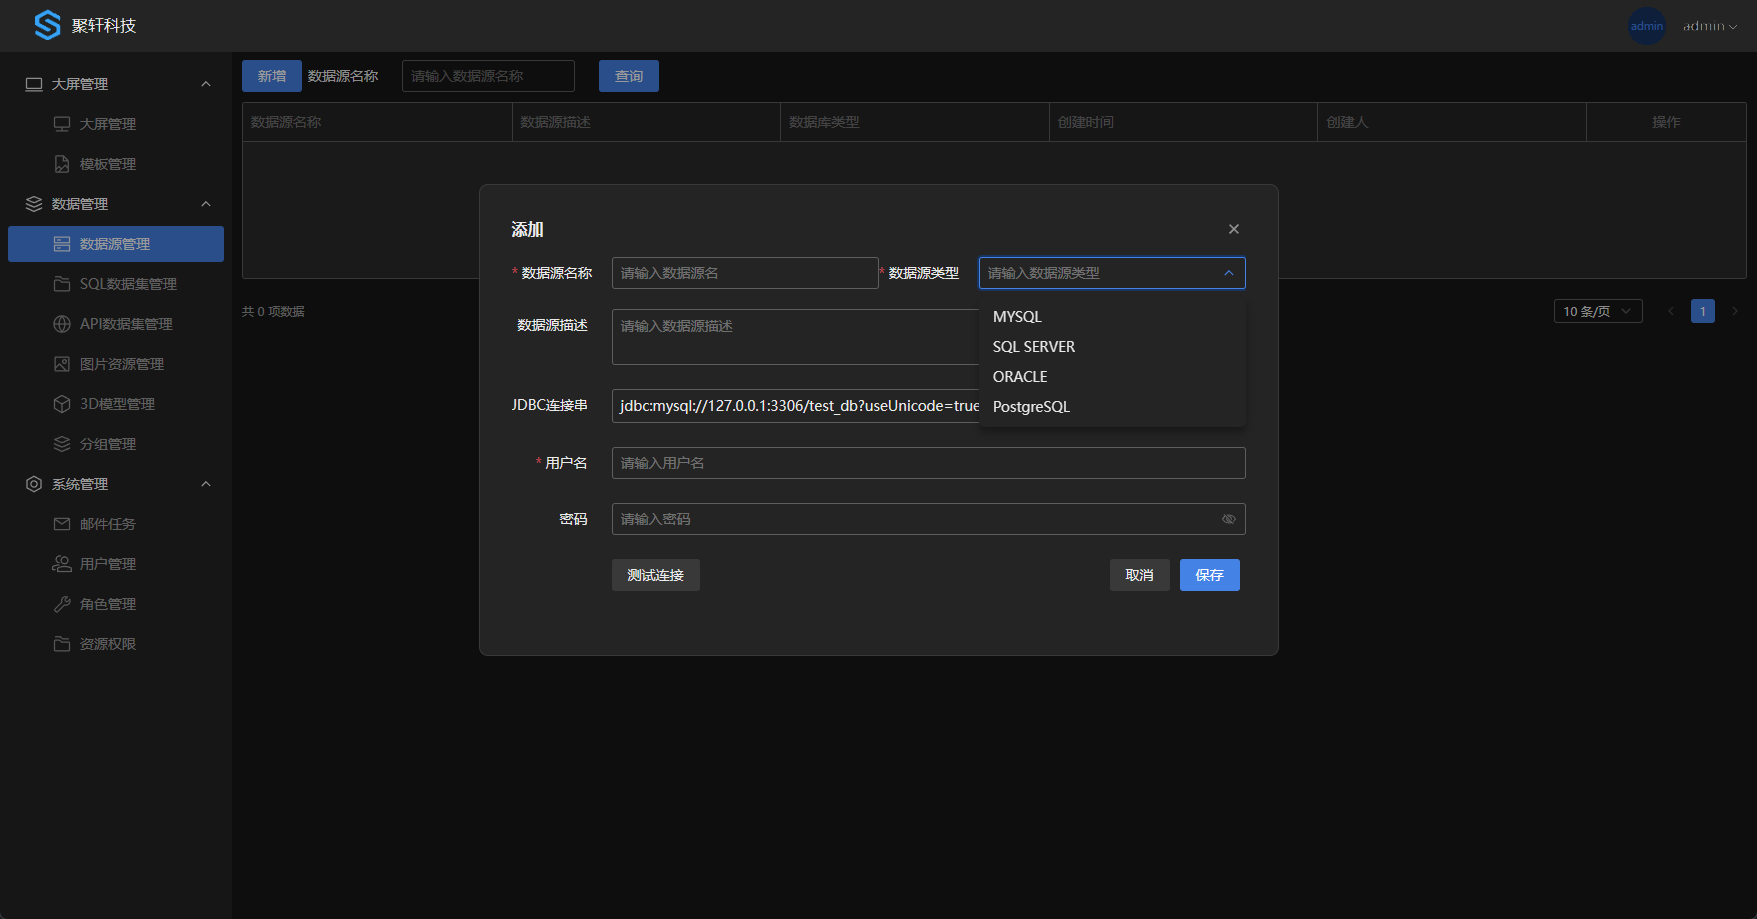Screen dimensions: 1757x919
Task: Click the JDBC连接串 input field
Action: [796, 406]
